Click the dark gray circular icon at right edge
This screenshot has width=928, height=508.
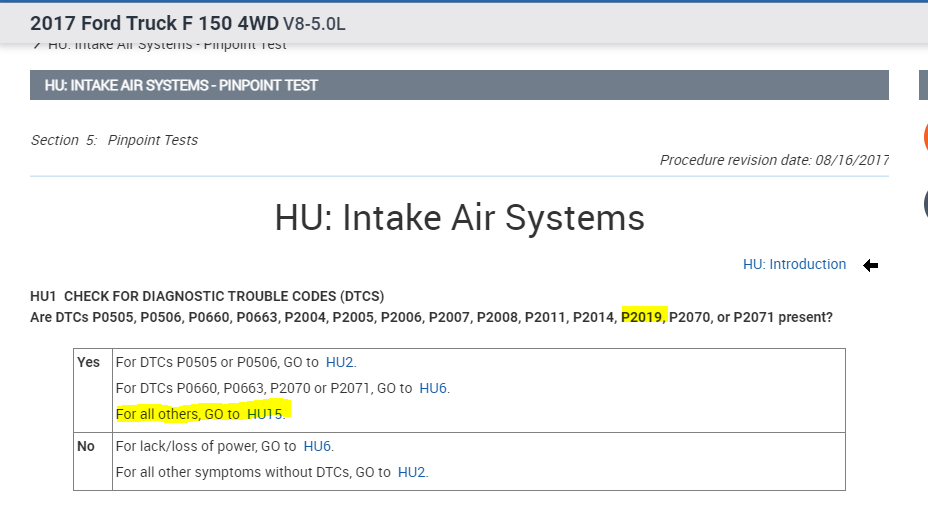923,204
